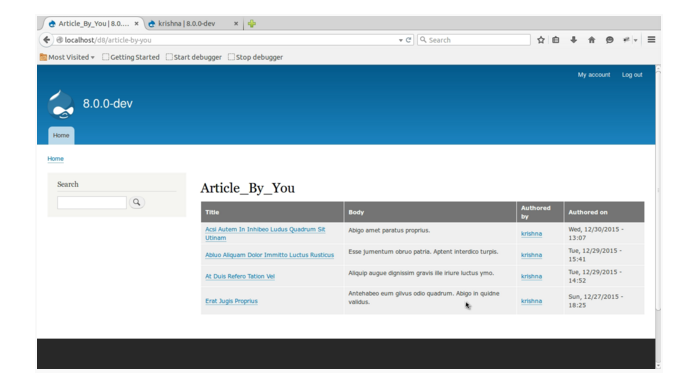Open new tab with green plus
The image size is (683, 387).
pos(252,24)
